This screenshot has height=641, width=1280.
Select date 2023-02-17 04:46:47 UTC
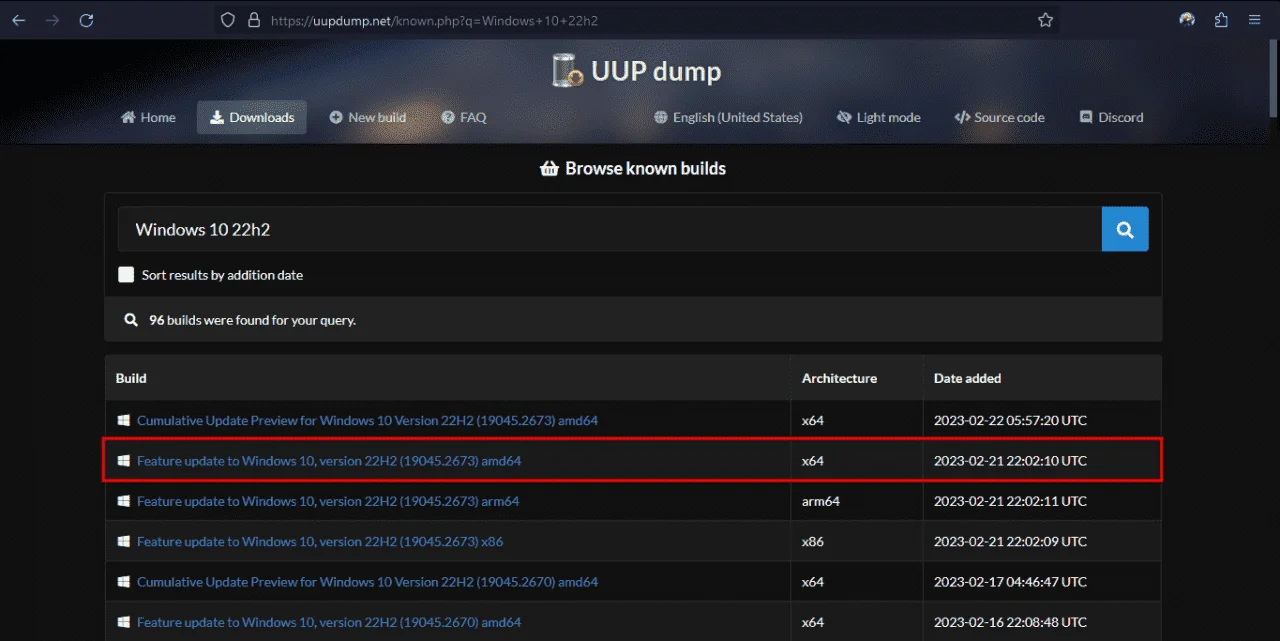(1010, 581)
